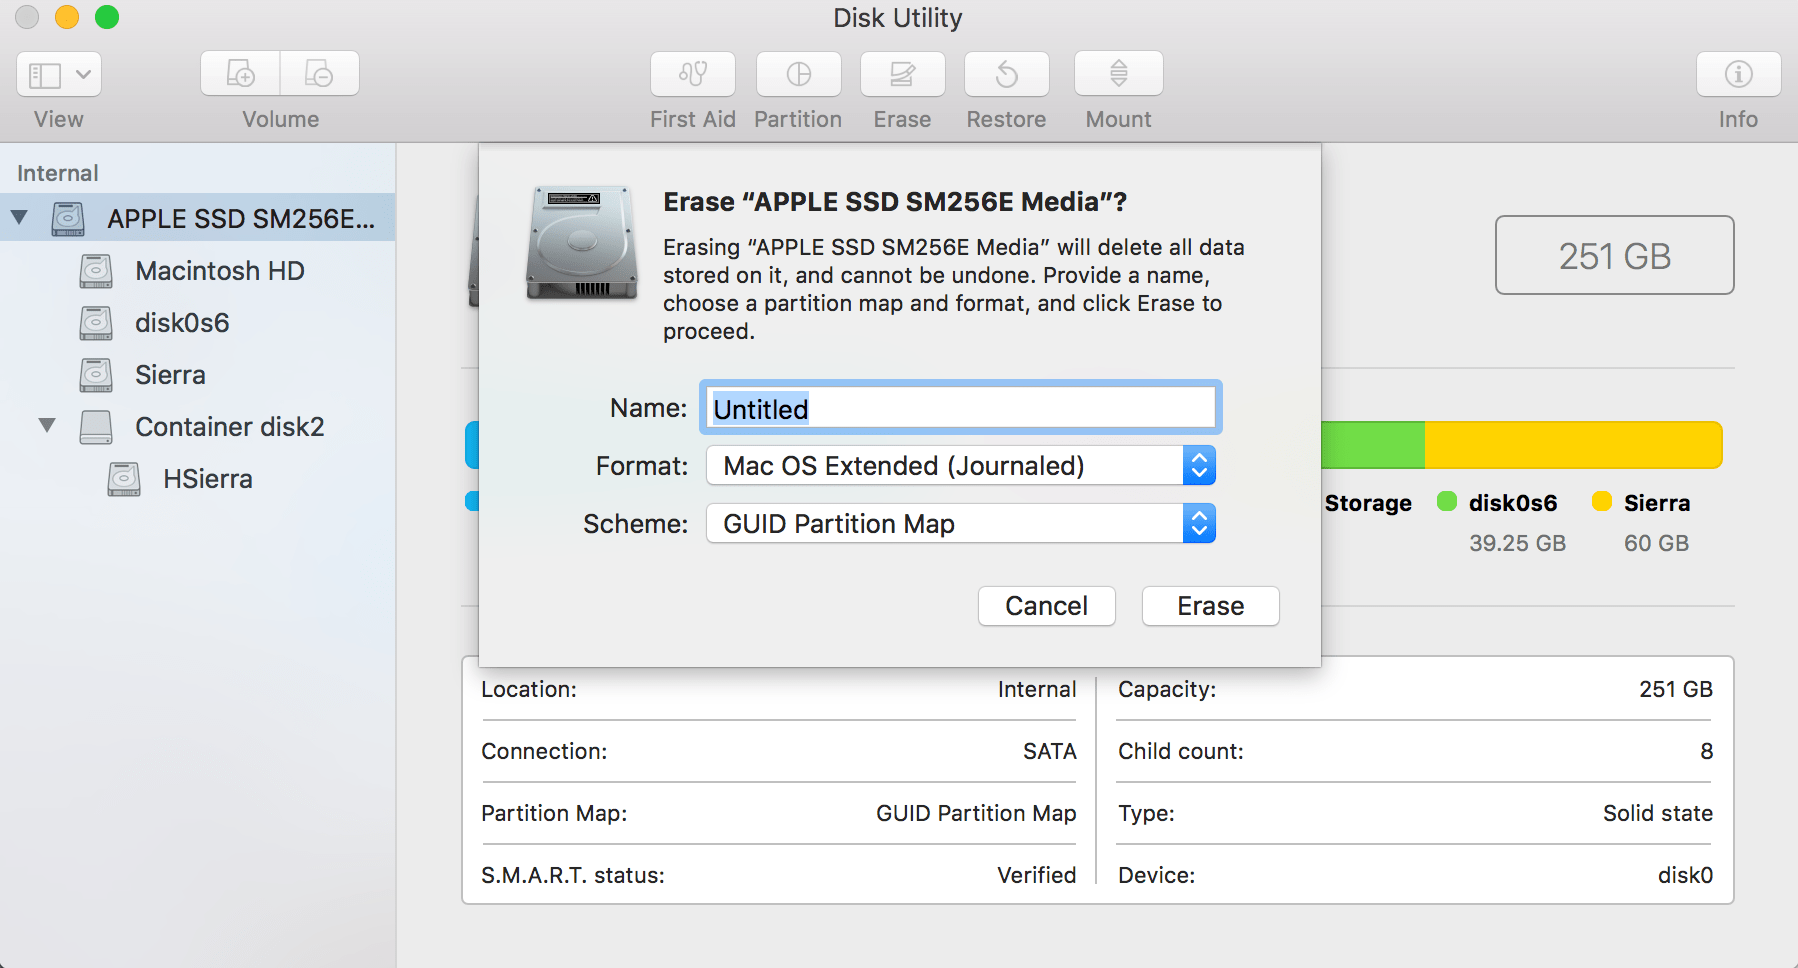This screenshot has width=1798, height=968.
Task: Click the Internal sidebar section header
Action: pyautogui.click(x=58, y=173)
